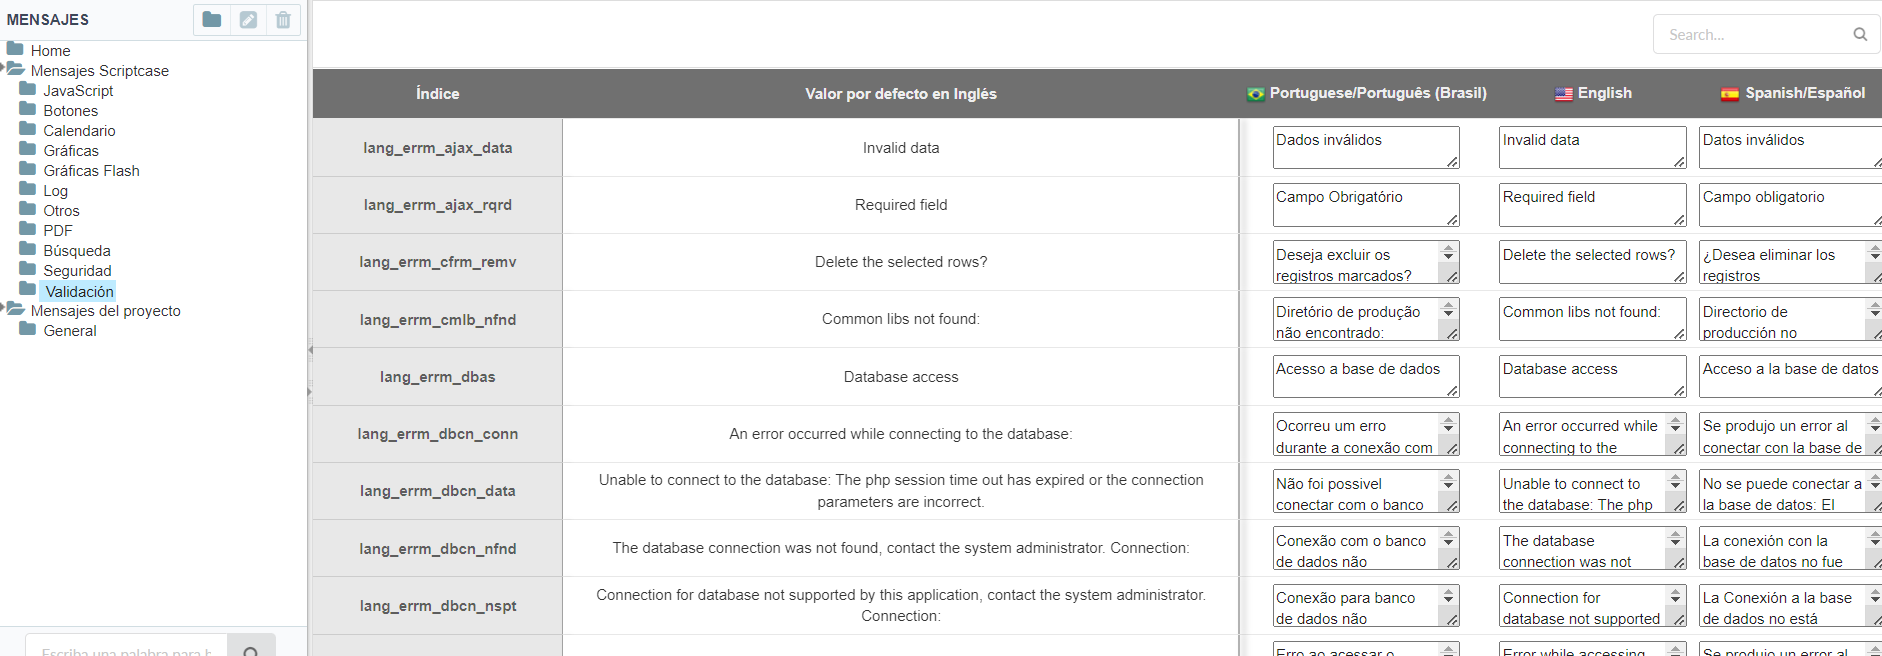The width and height of the screenshot is (1882, 656).
Task: Click the Índice column header
Action: click(437, 94)
